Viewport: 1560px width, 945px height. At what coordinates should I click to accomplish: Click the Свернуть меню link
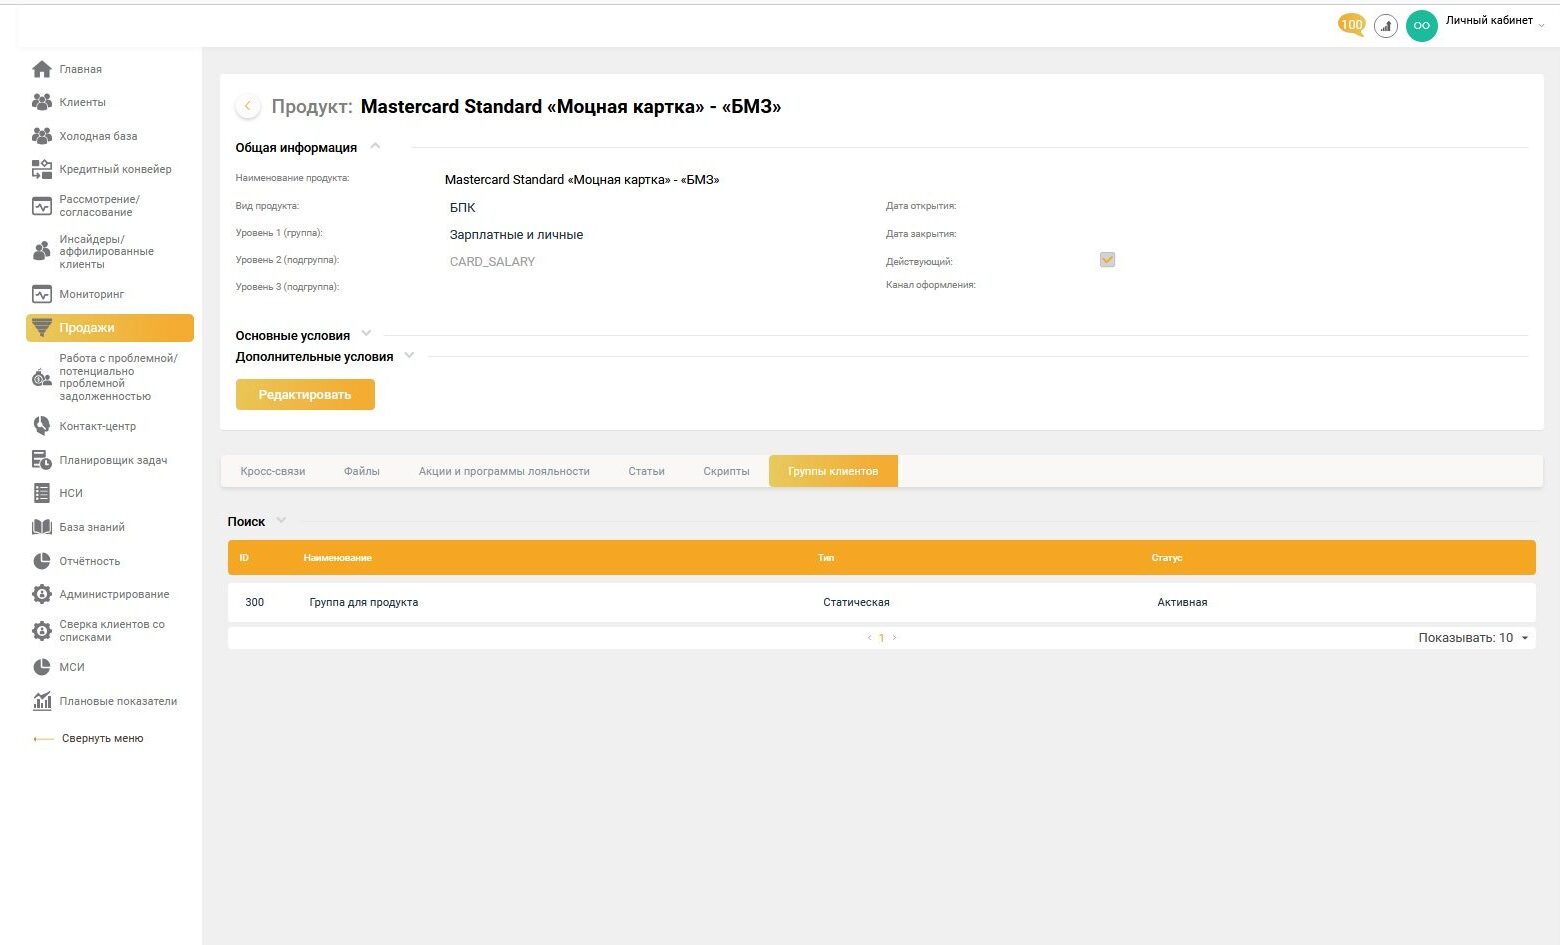coord(102,739)
